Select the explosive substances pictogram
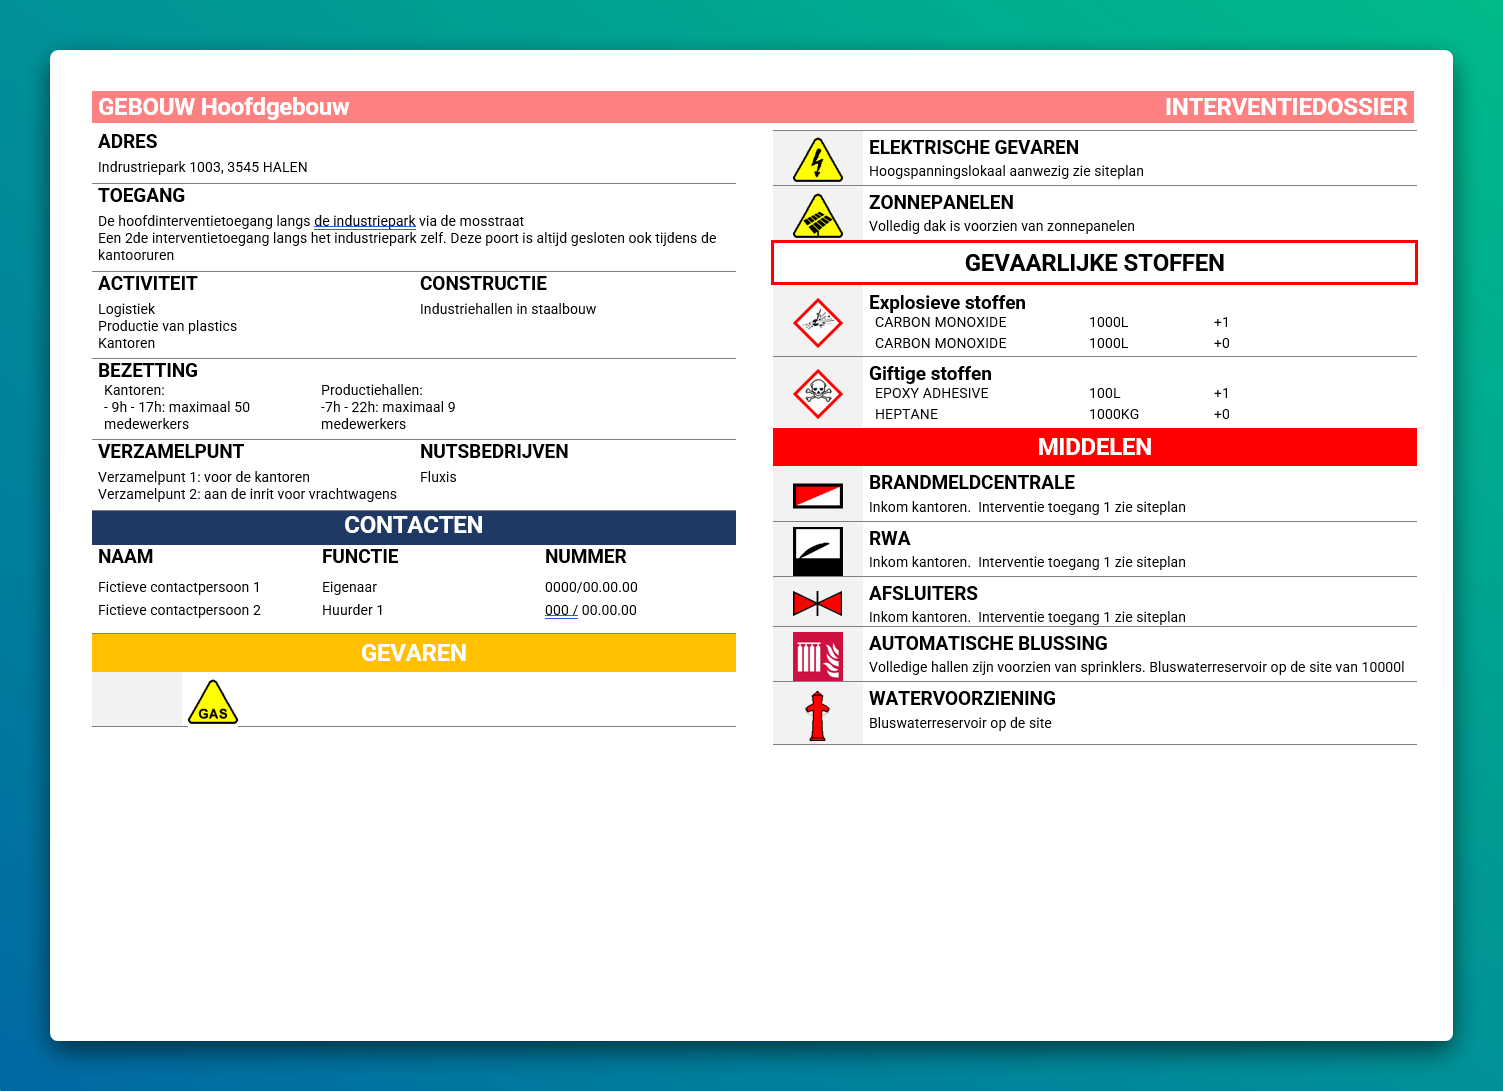 tap(817, 322)
